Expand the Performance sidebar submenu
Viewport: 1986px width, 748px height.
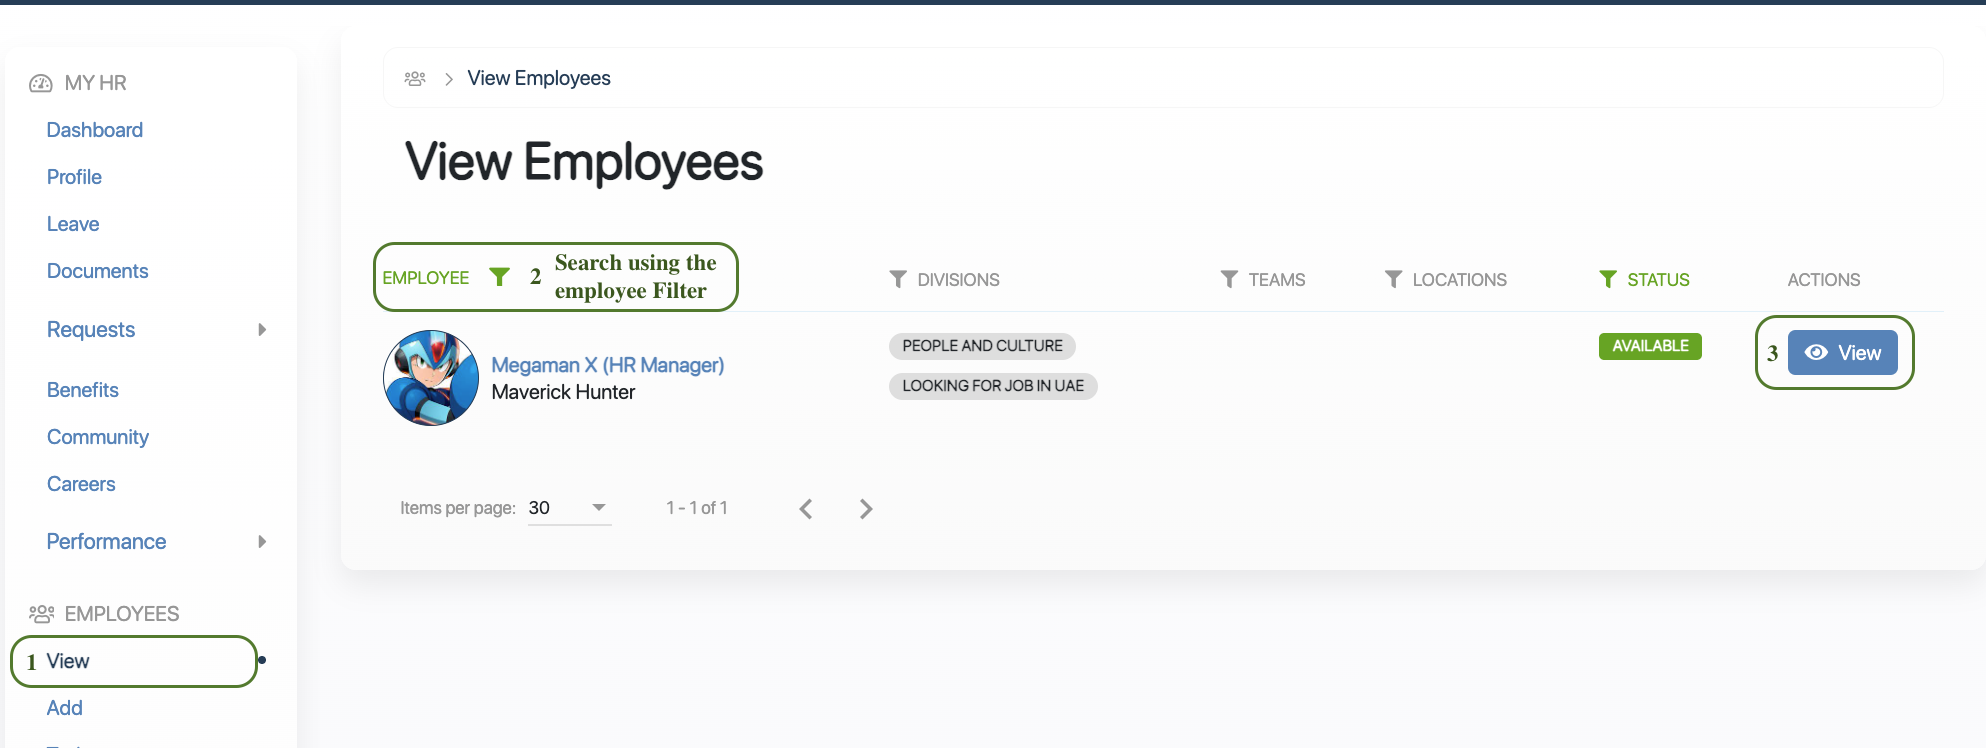pyautogui.click(x=262, y=542)
